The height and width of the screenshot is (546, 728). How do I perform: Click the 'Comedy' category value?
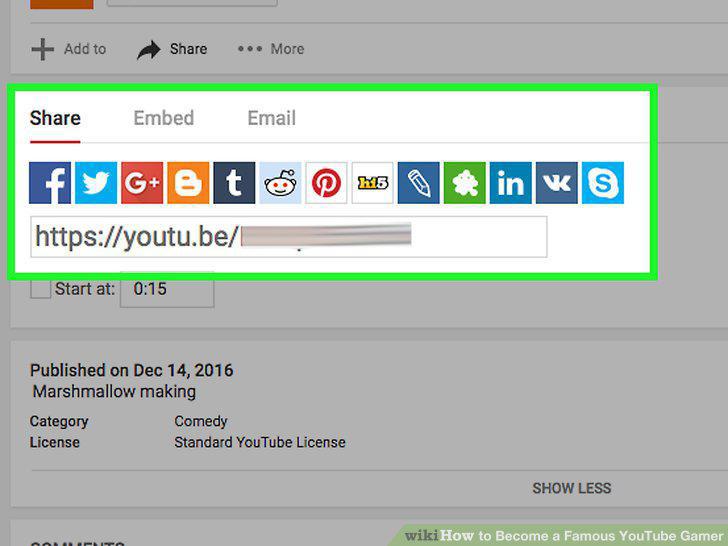click(x=201, y=422)
